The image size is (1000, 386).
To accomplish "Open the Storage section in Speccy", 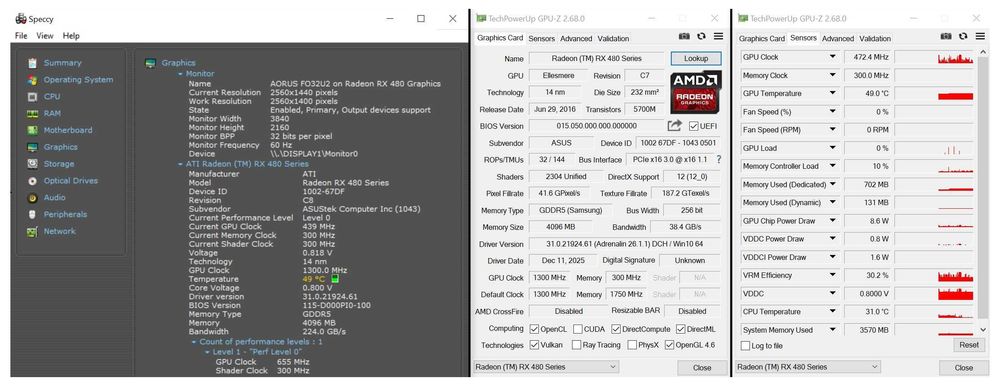I will pyautogui.click(x=59, y=164).
